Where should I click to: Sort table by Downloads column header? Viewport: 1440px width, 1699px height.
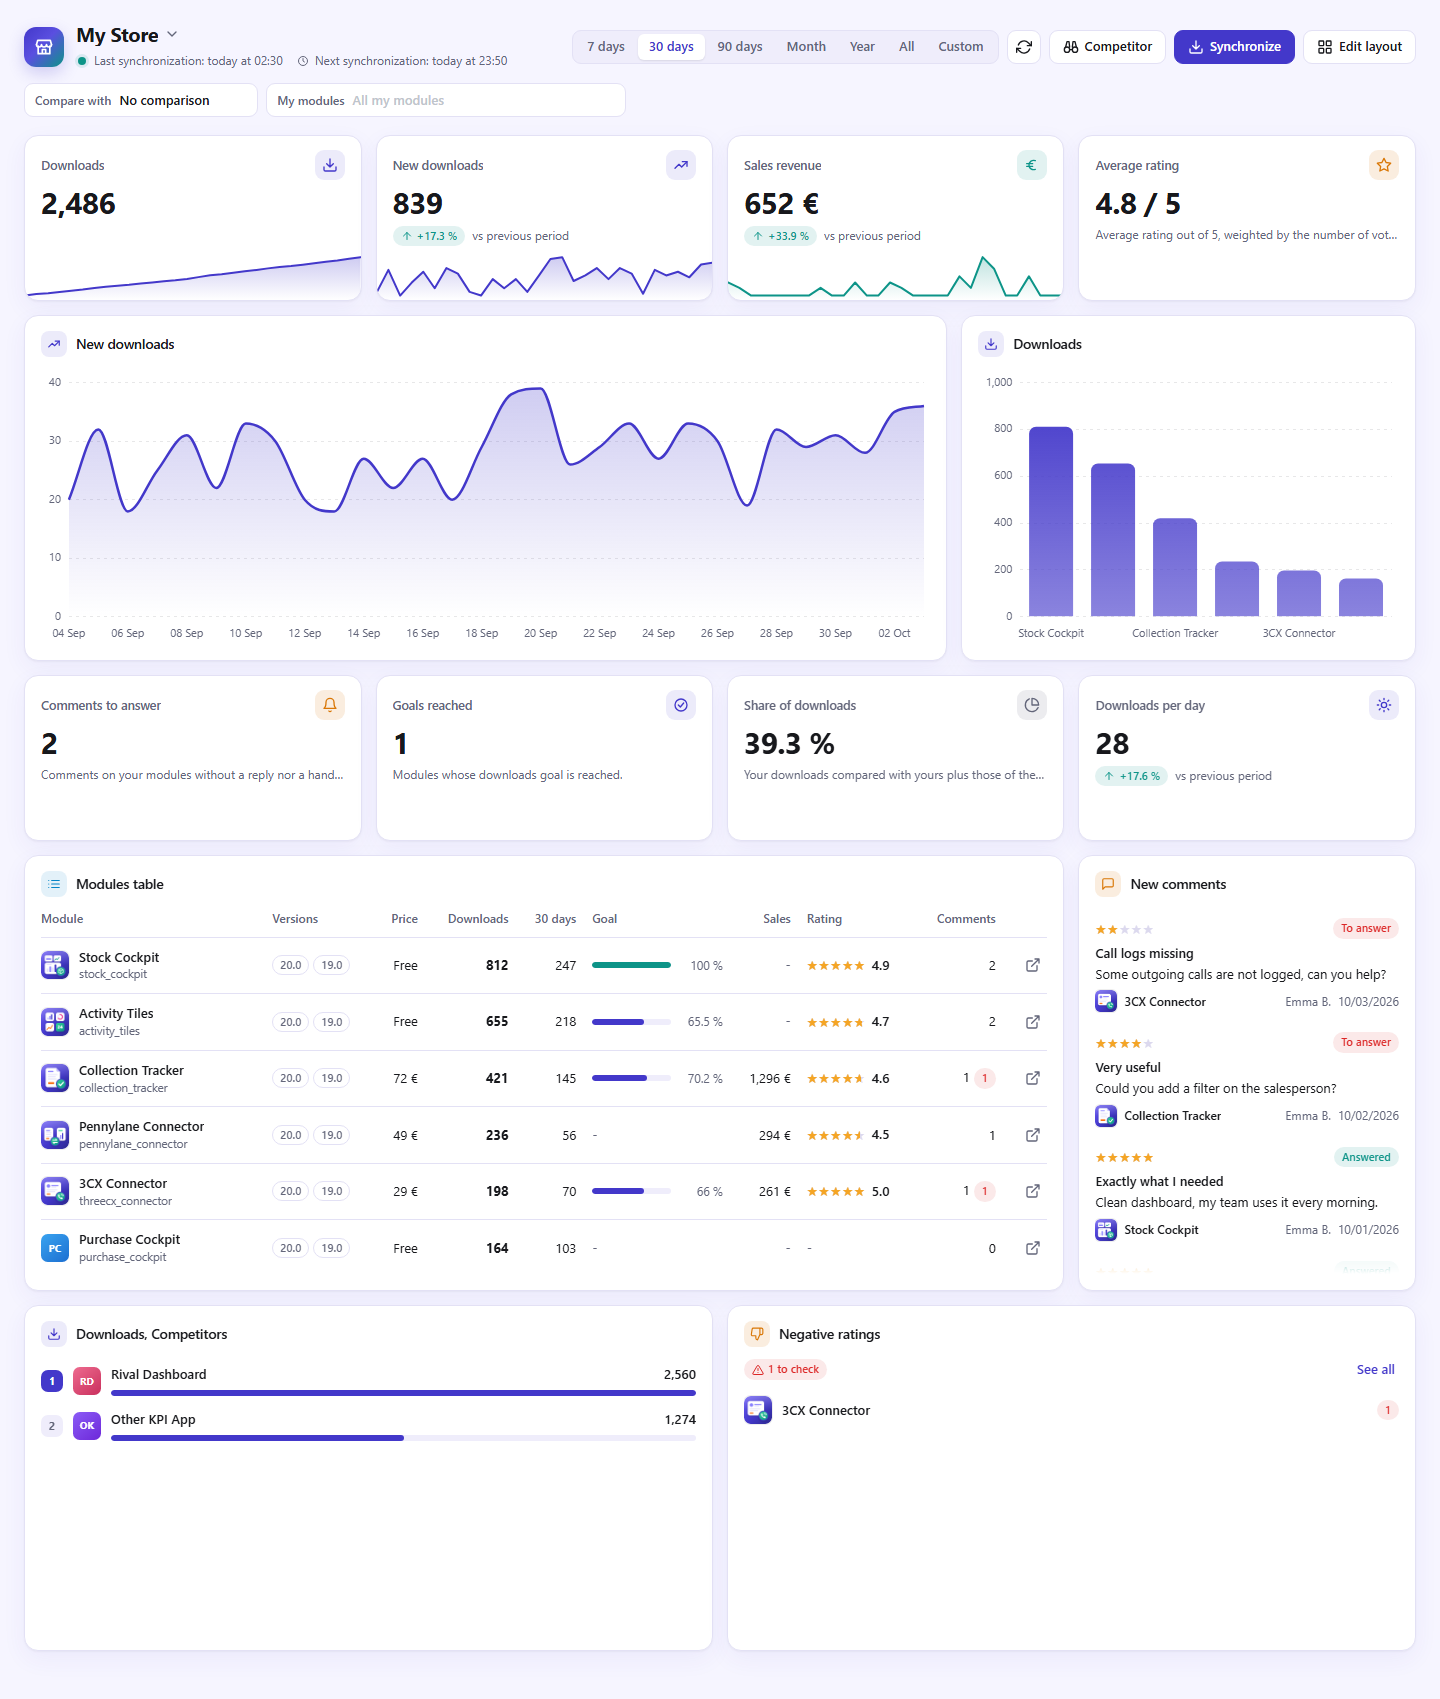[478, 919]
